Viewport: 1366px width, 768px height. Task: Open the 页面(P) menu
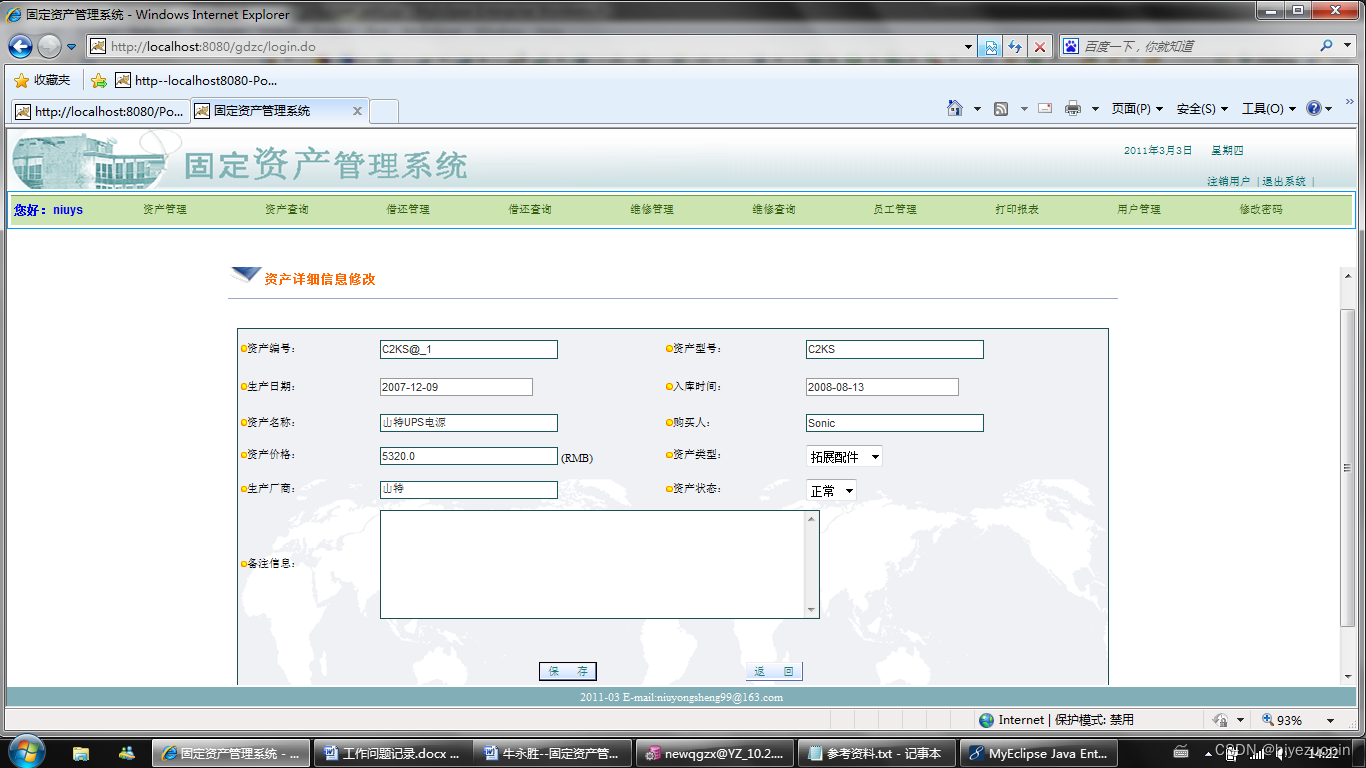coord(1137,108)
